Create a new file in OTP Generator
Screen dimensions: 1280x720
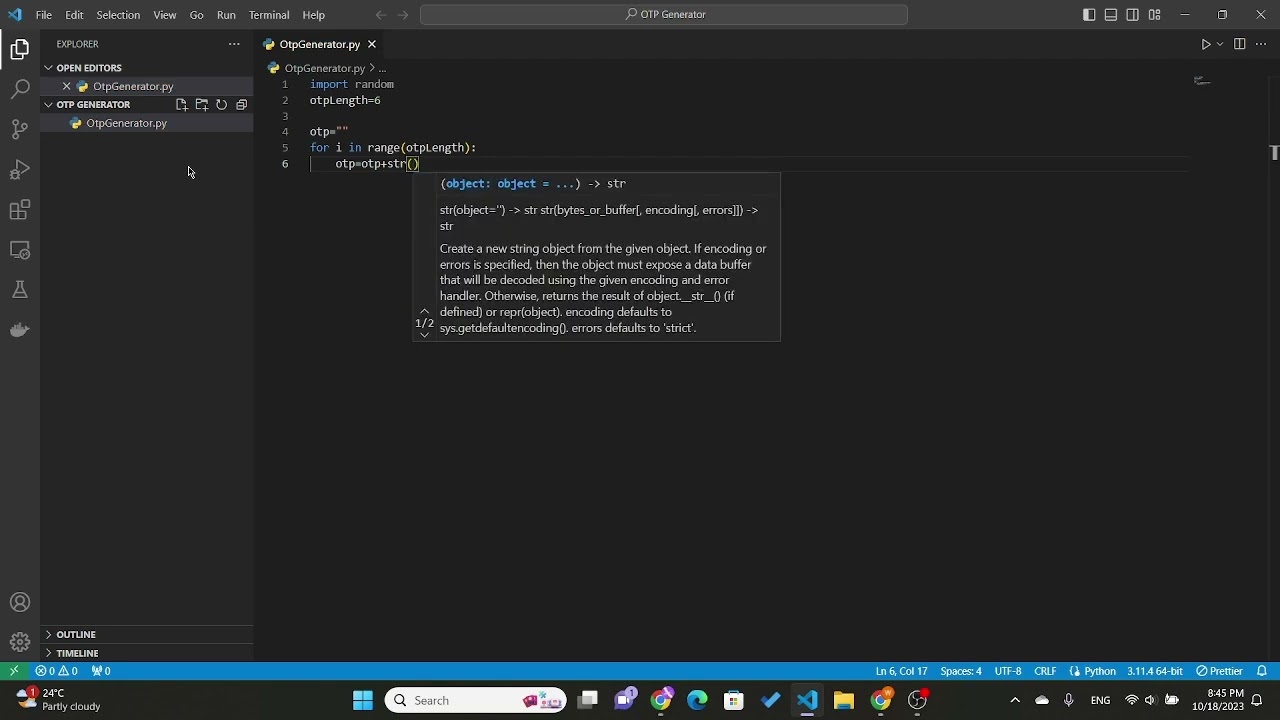coord(182,104)
